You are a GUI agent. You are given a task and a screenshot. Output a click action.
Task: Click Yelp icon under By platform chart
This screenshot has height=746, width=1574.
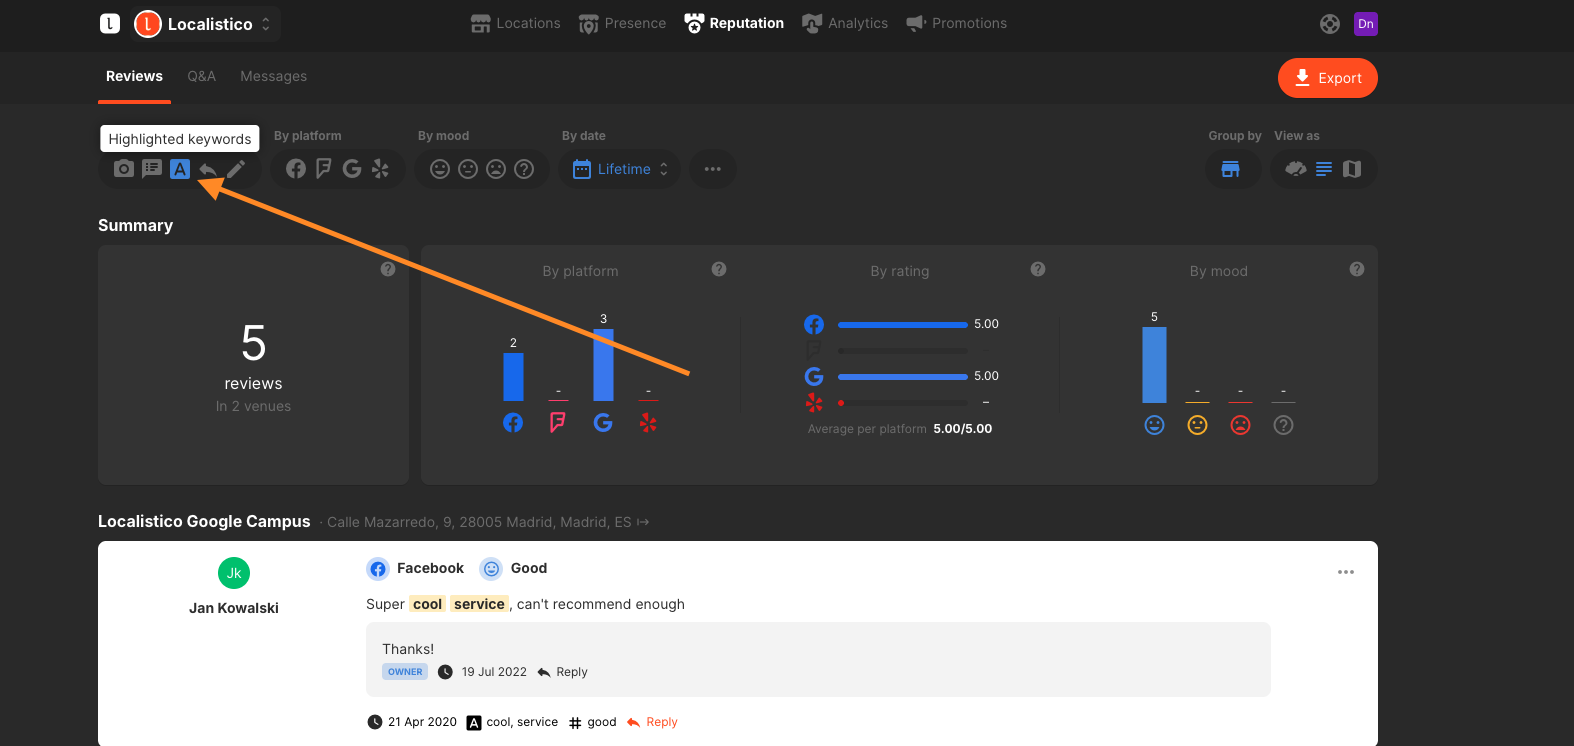pos(648,423)
